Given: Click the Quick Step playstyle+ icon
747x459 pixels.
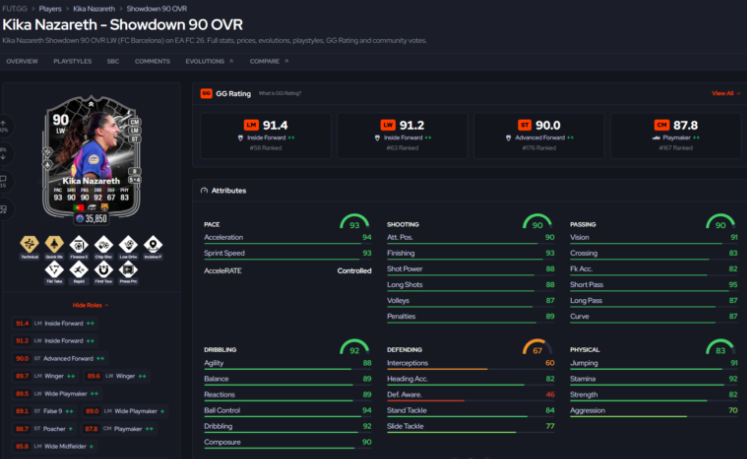Looking at the screenshot, I should click(x=54, y=245).
